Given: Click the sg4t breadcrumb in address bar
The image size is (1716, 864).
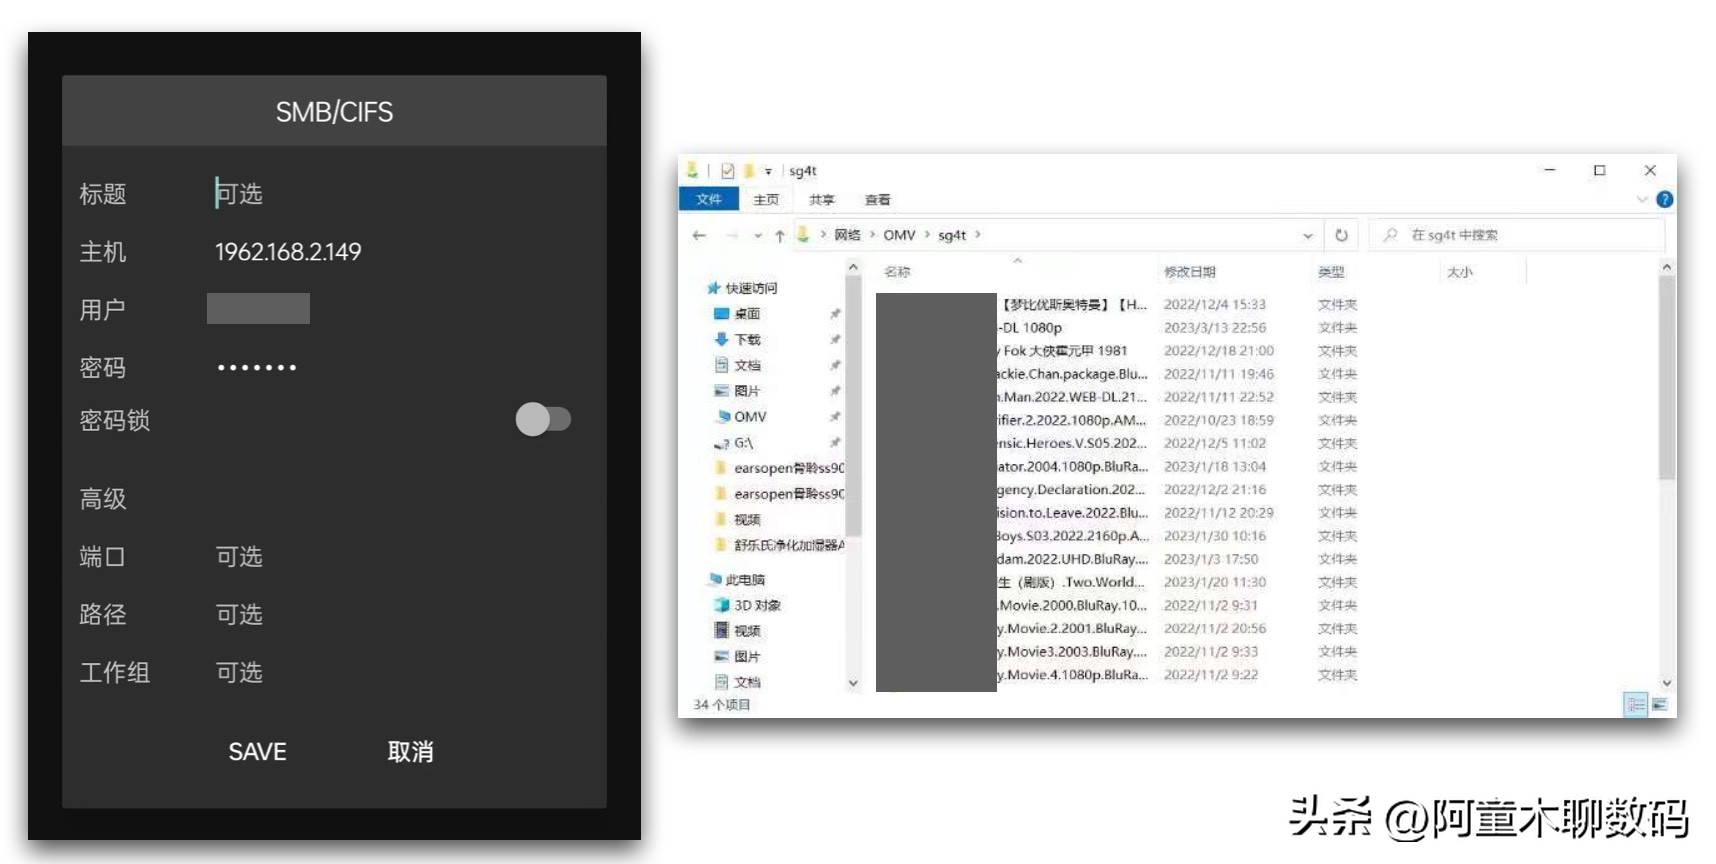Looking at the screenshot, I should coord(952,235).
